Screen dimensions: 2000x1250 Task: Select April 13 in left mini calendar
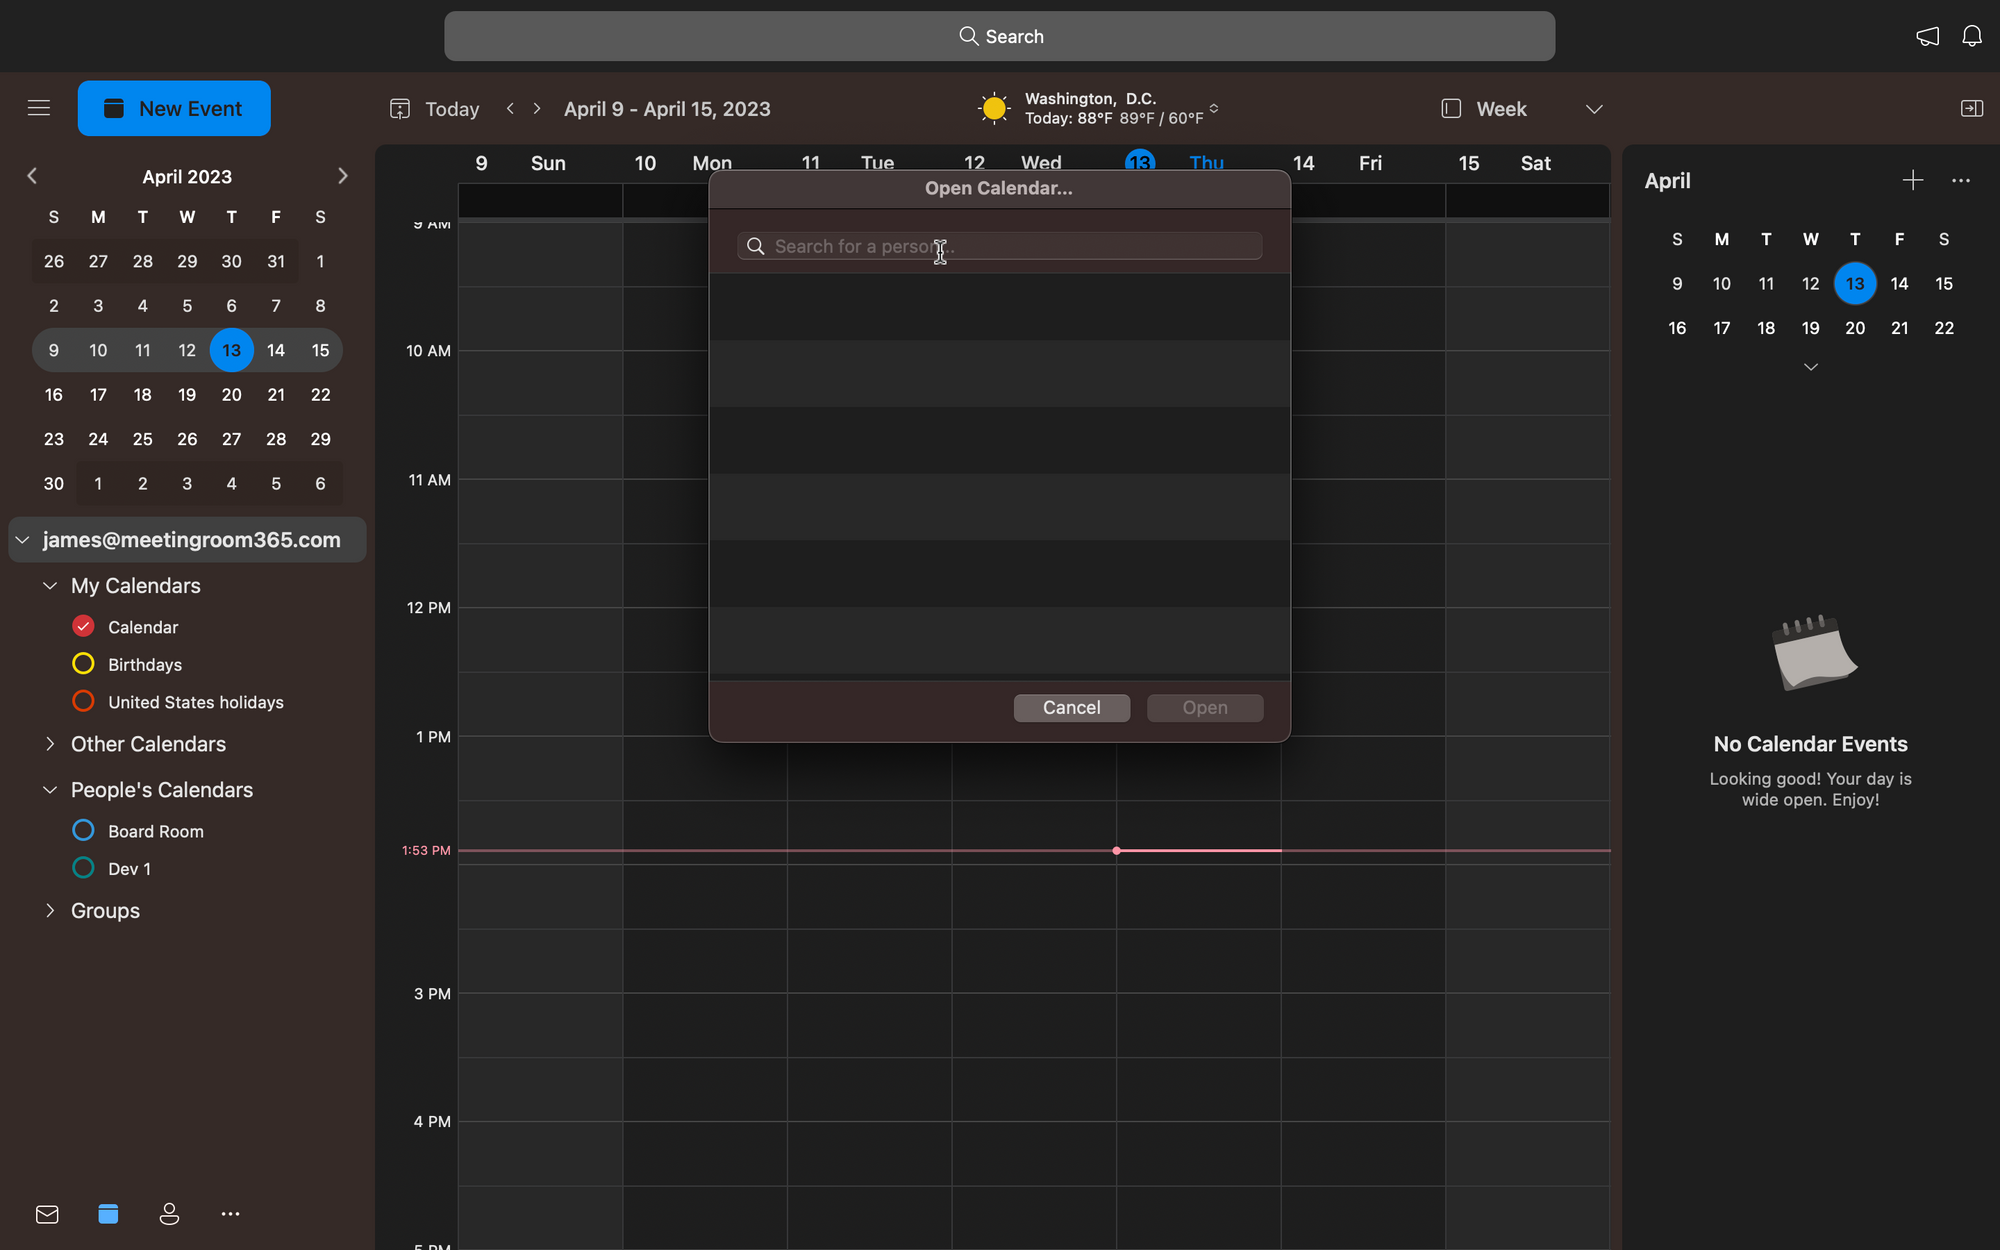tap(231, 350)
